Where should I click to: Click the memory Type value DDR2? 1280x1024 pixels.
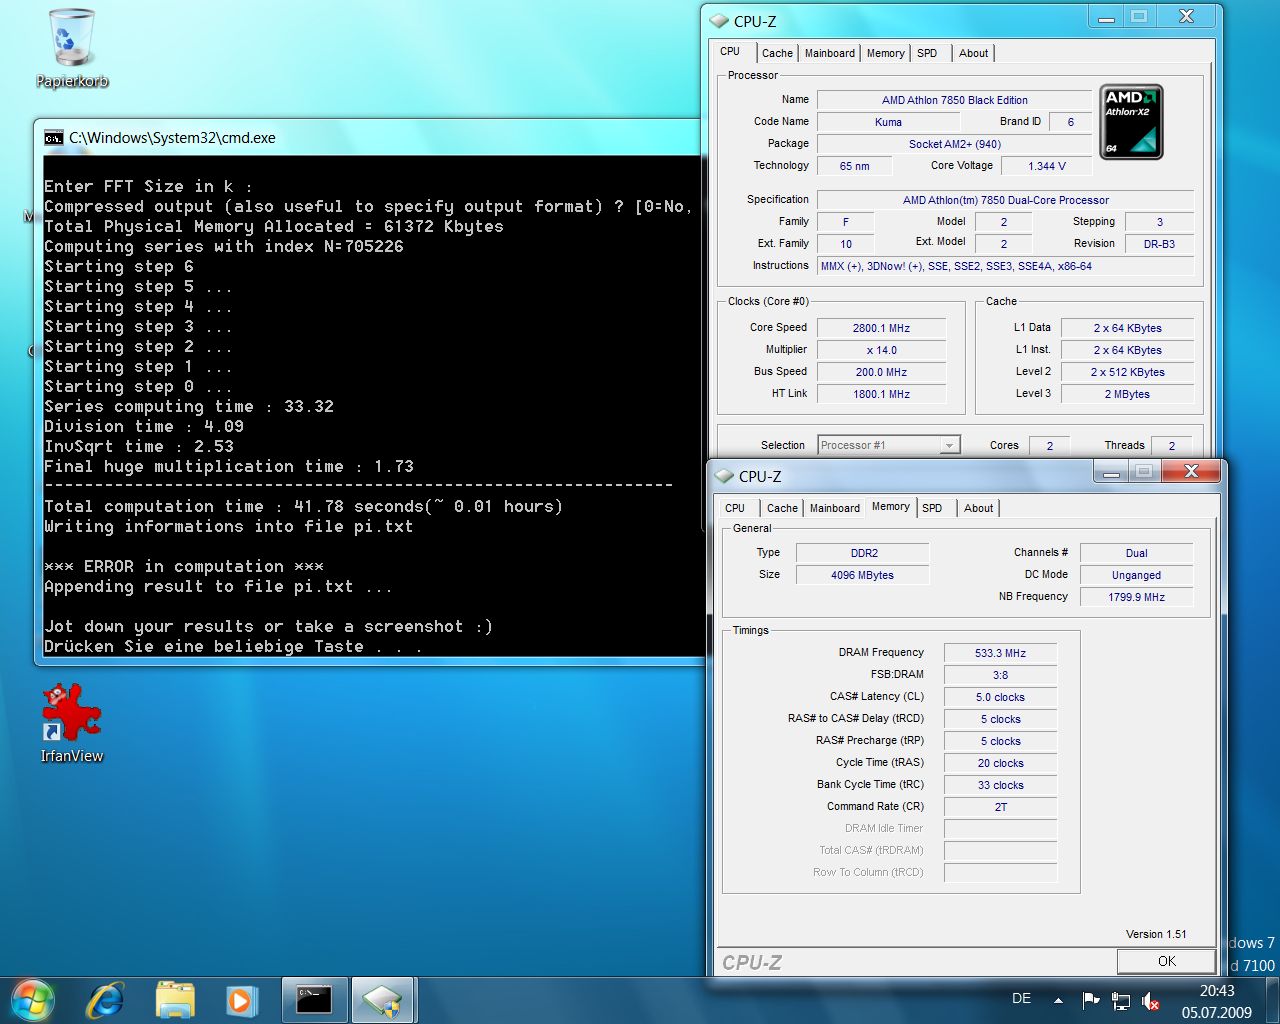(x=863, y=553)
